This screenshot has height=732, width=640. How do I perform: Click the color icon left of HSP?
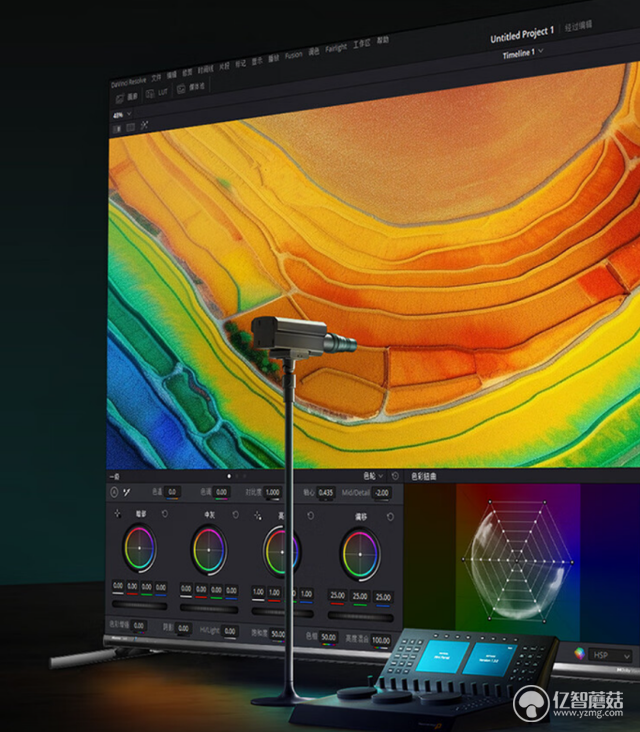tap(579, 653)
